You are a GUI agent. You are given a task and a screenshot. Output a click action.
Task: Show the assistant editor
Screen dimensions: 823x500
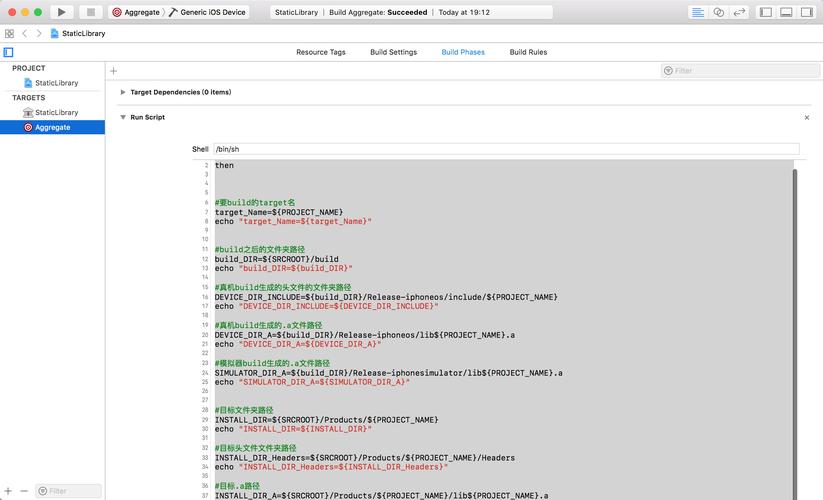719,12
